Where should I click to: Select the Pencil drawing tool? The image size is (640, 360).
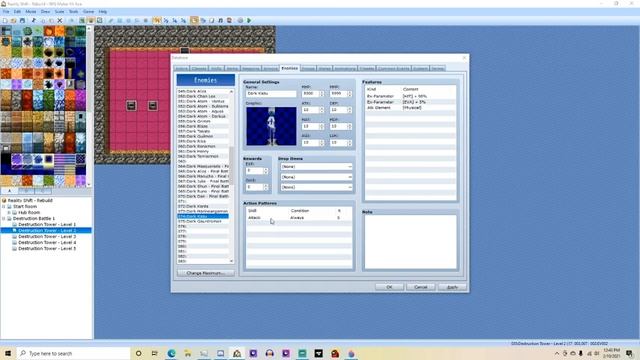pos(111,20)
